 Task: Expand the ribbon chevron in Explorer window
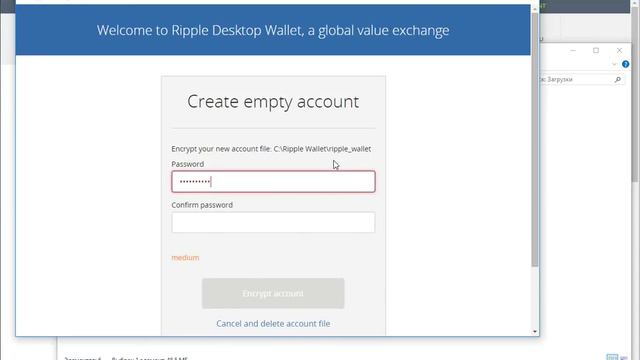point(614,64)
